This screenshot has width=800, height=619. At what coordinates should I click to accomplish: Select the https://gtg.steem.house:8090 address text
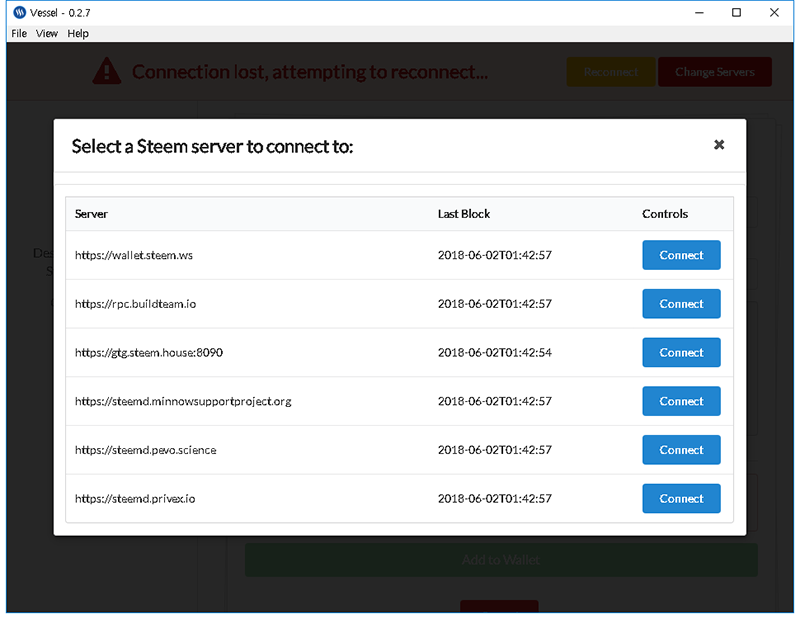[148, 353]
